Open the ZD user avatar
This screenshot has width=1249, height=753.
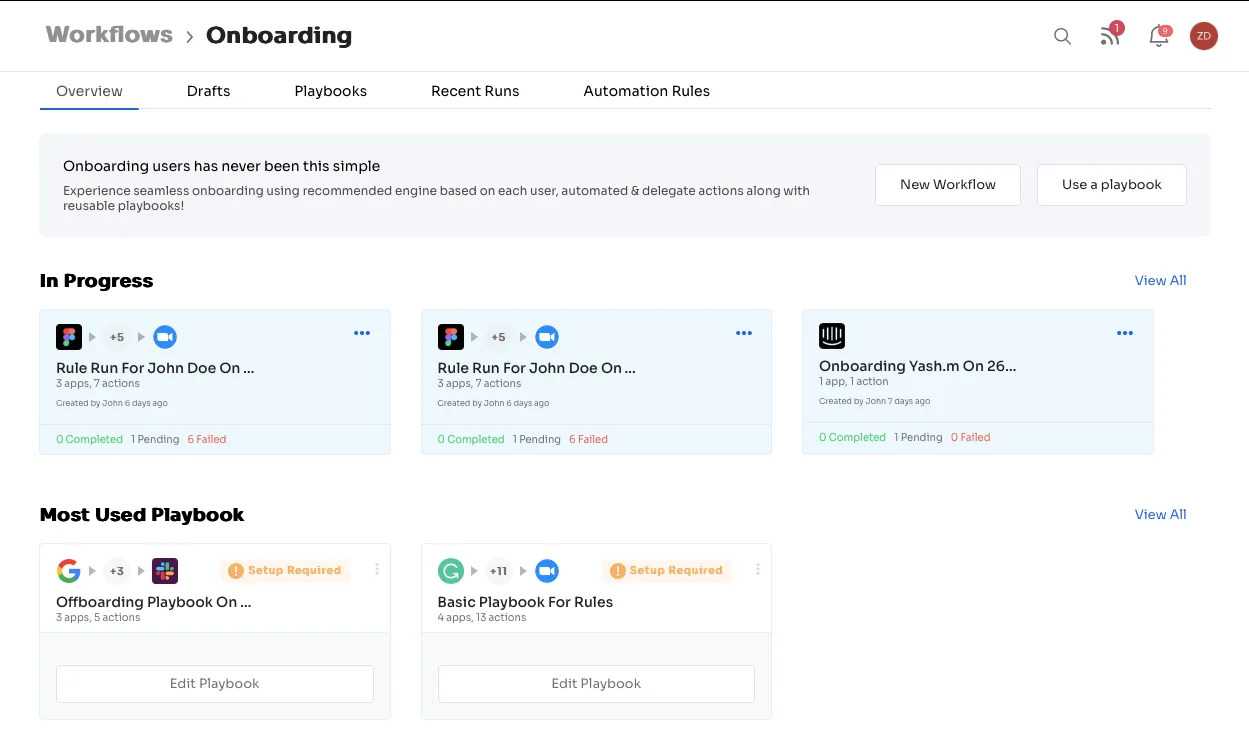(x=1203, y=36)
